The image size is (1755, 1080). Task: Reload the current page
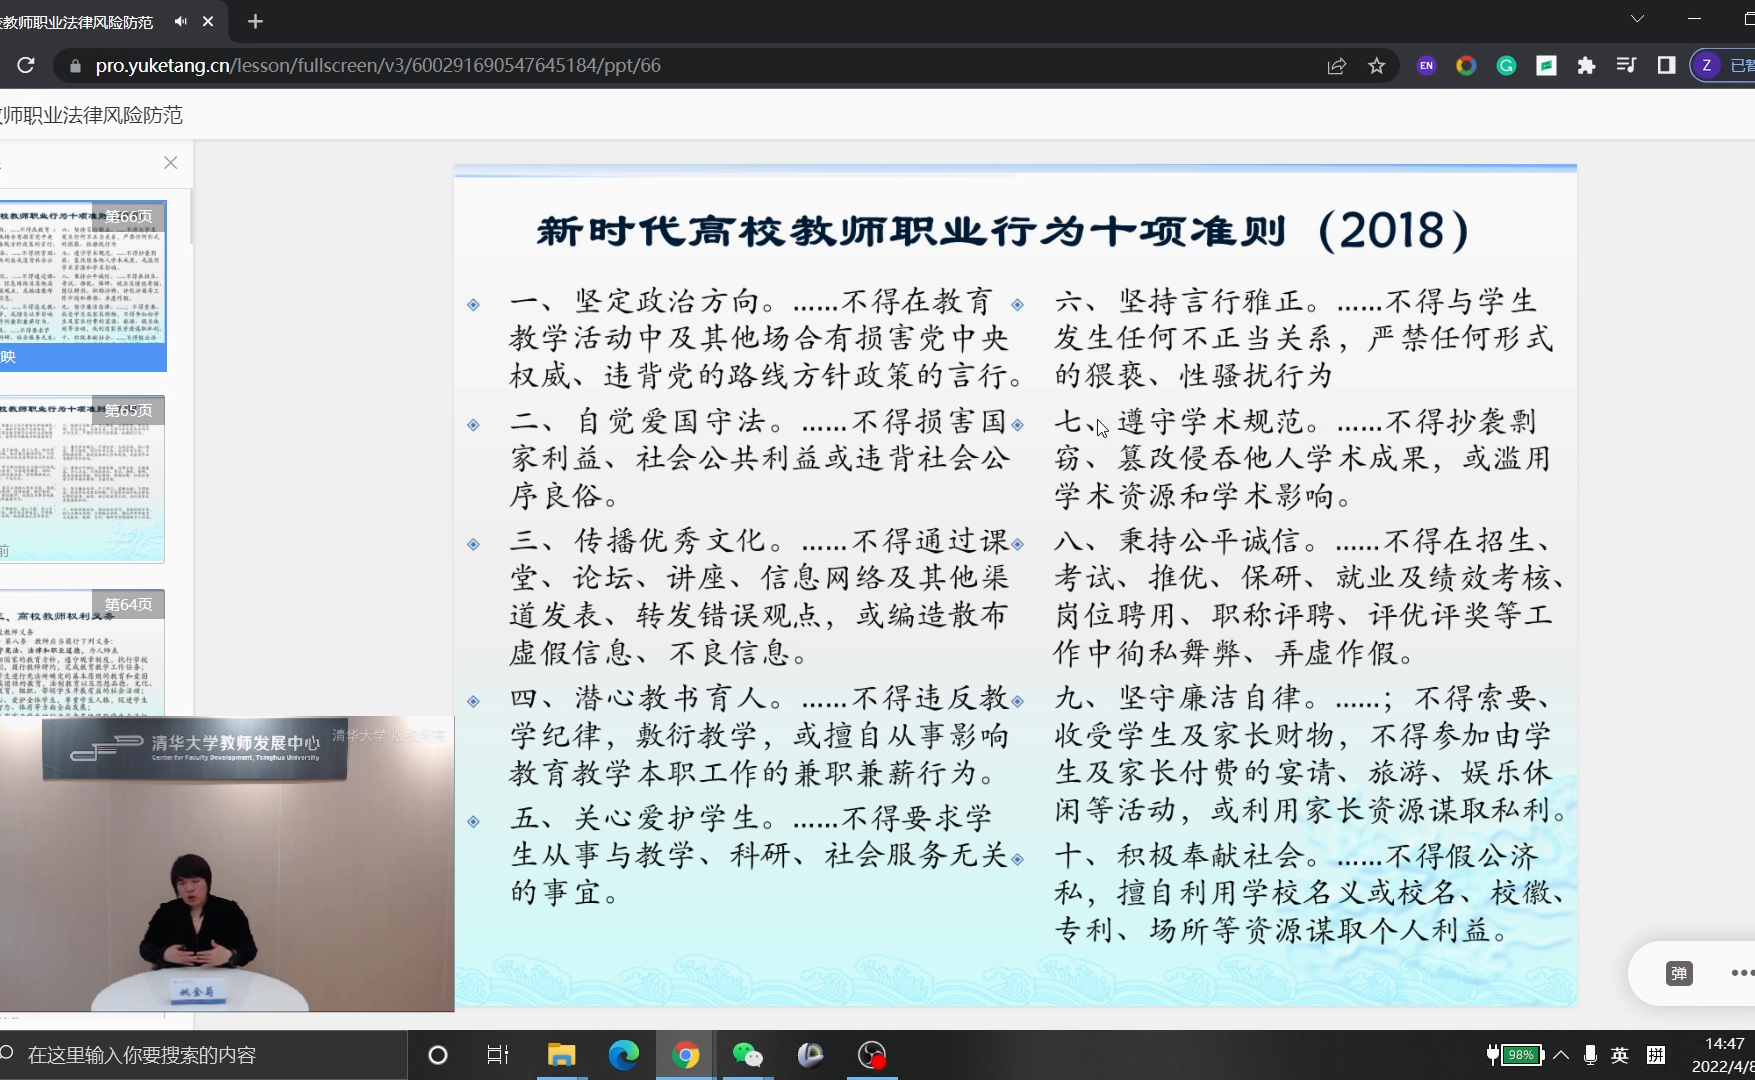coord(26,65)
